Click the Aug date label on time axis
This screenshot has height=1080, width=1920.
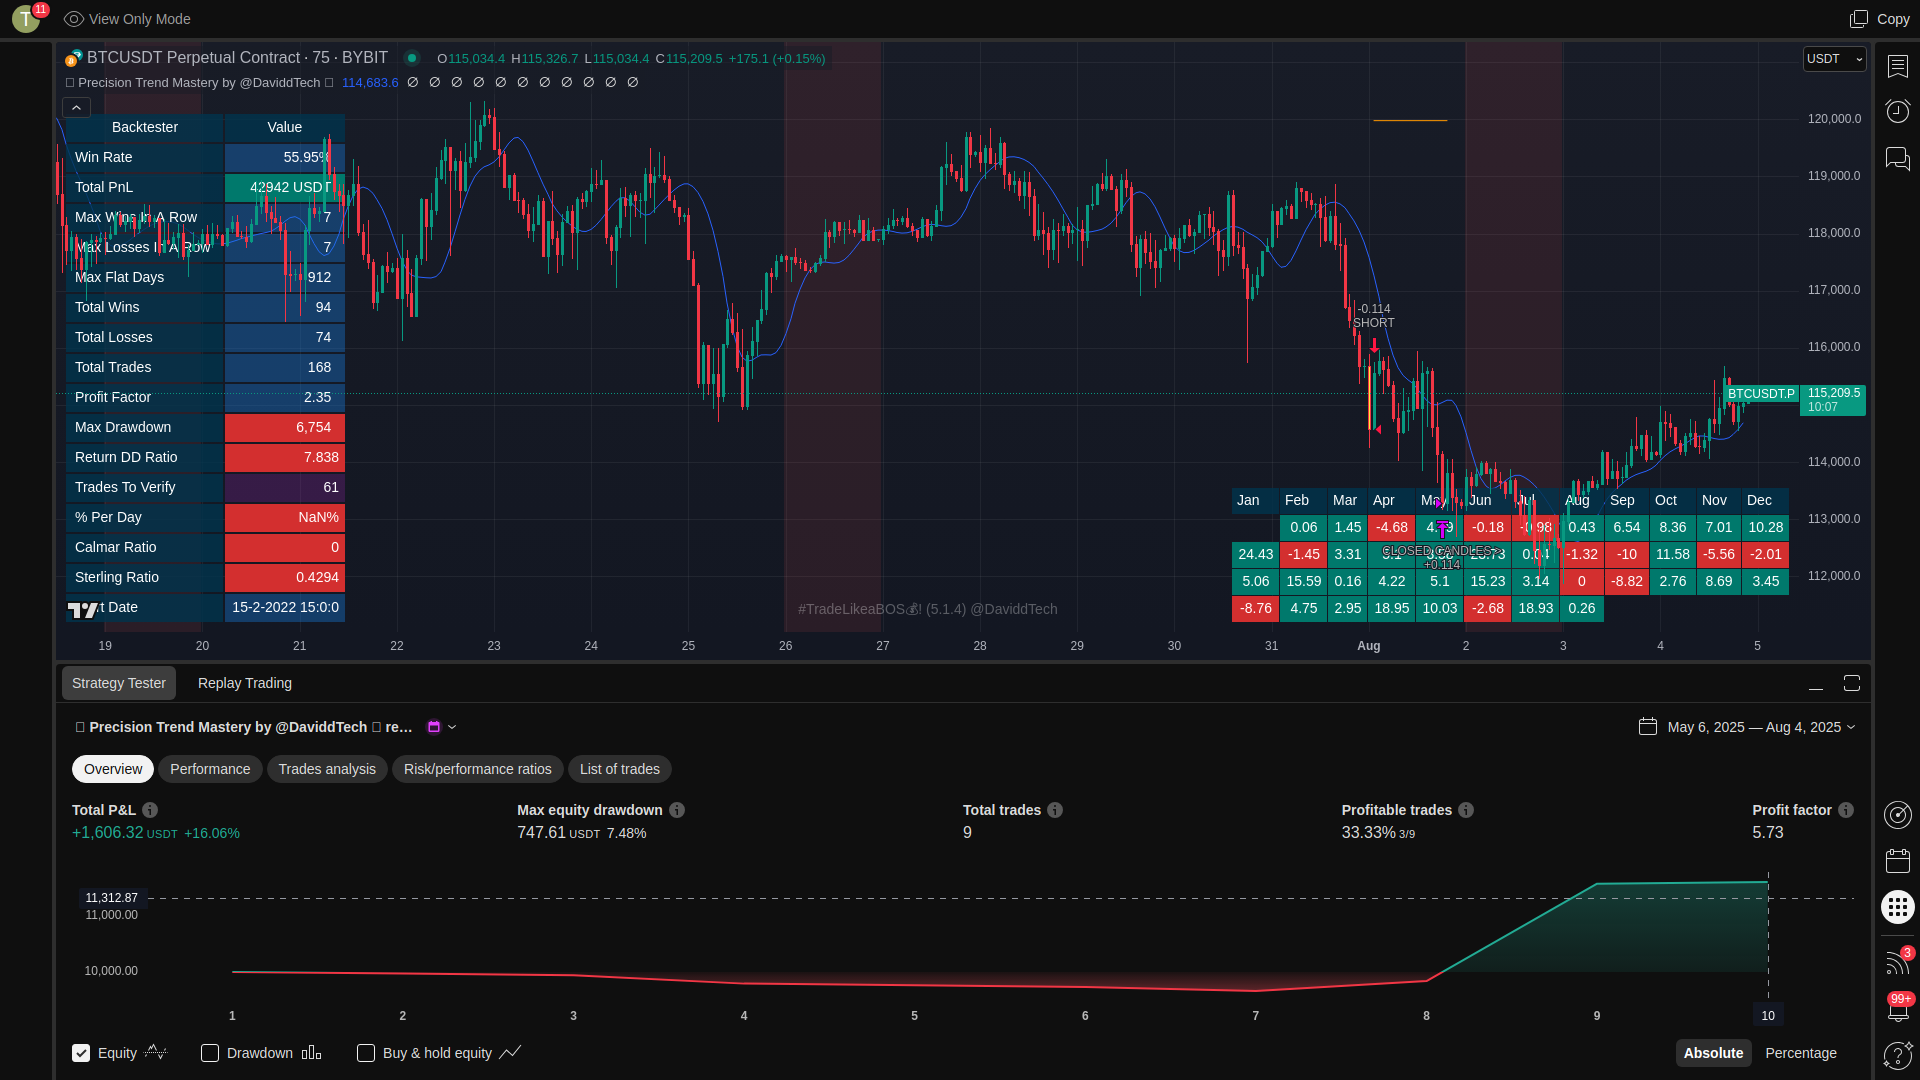point(1368,646)
